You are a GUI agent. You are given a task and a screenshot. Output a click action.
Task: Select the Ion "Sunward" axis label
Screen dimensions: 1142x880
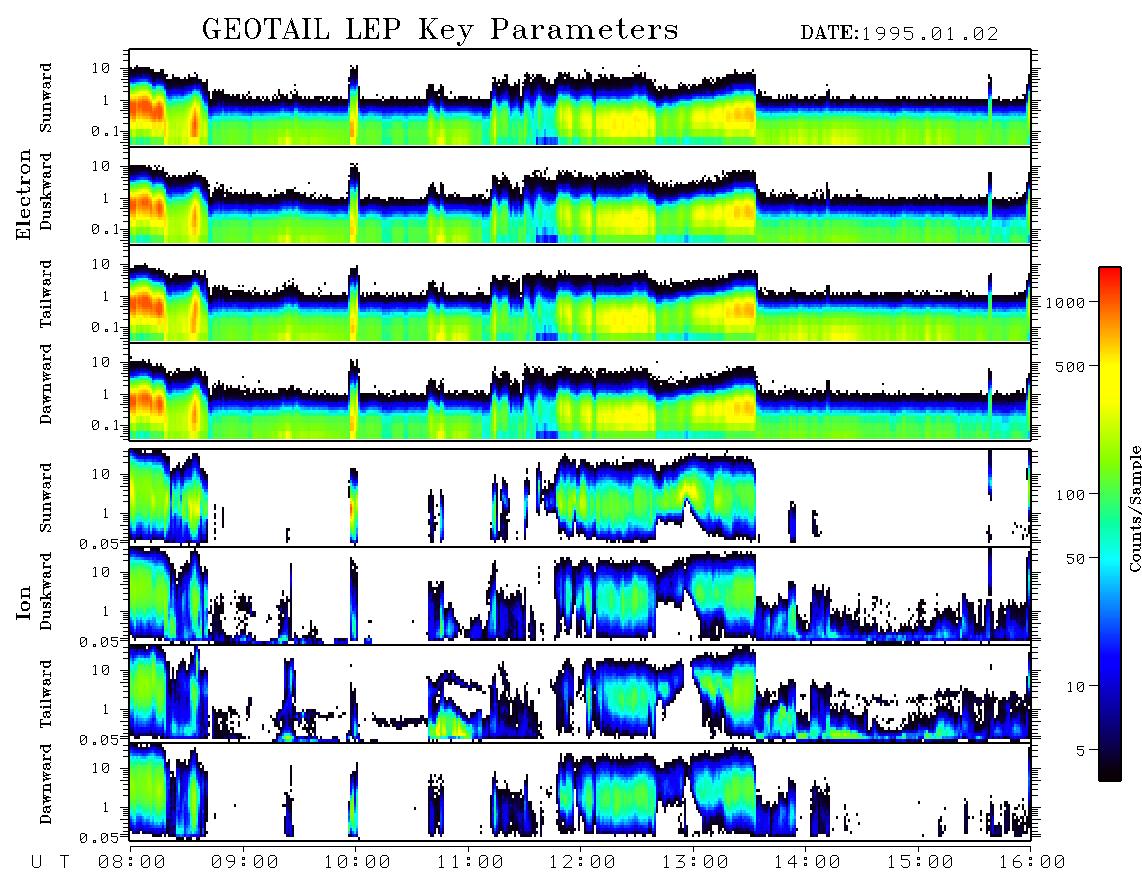pyautogui.click(x=45, y=498)
